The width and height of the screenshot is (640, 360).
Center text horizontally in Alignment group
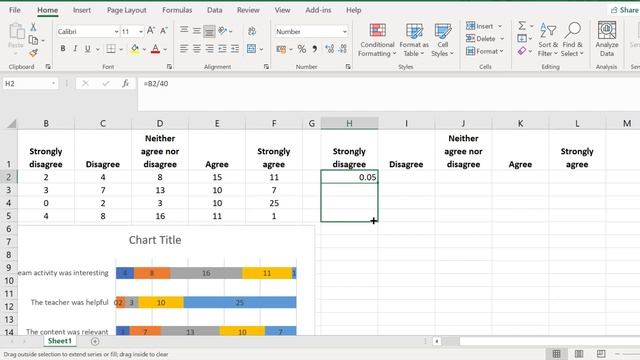(x=197, y=49)
